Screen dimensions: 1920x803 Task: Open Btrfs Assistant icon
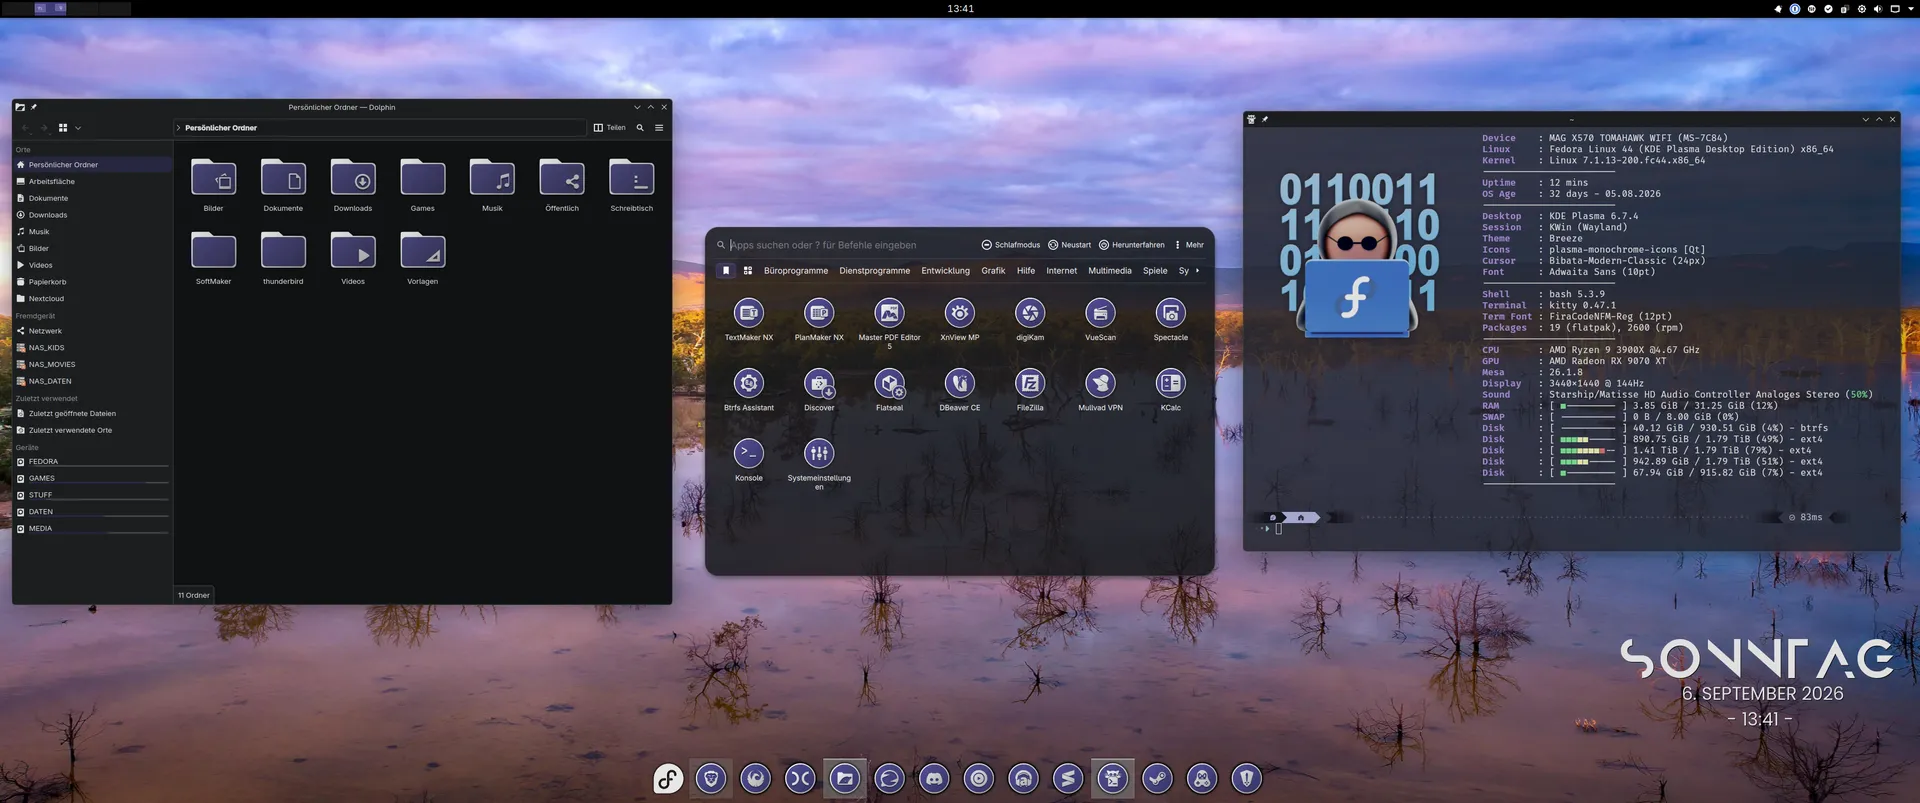748,383
